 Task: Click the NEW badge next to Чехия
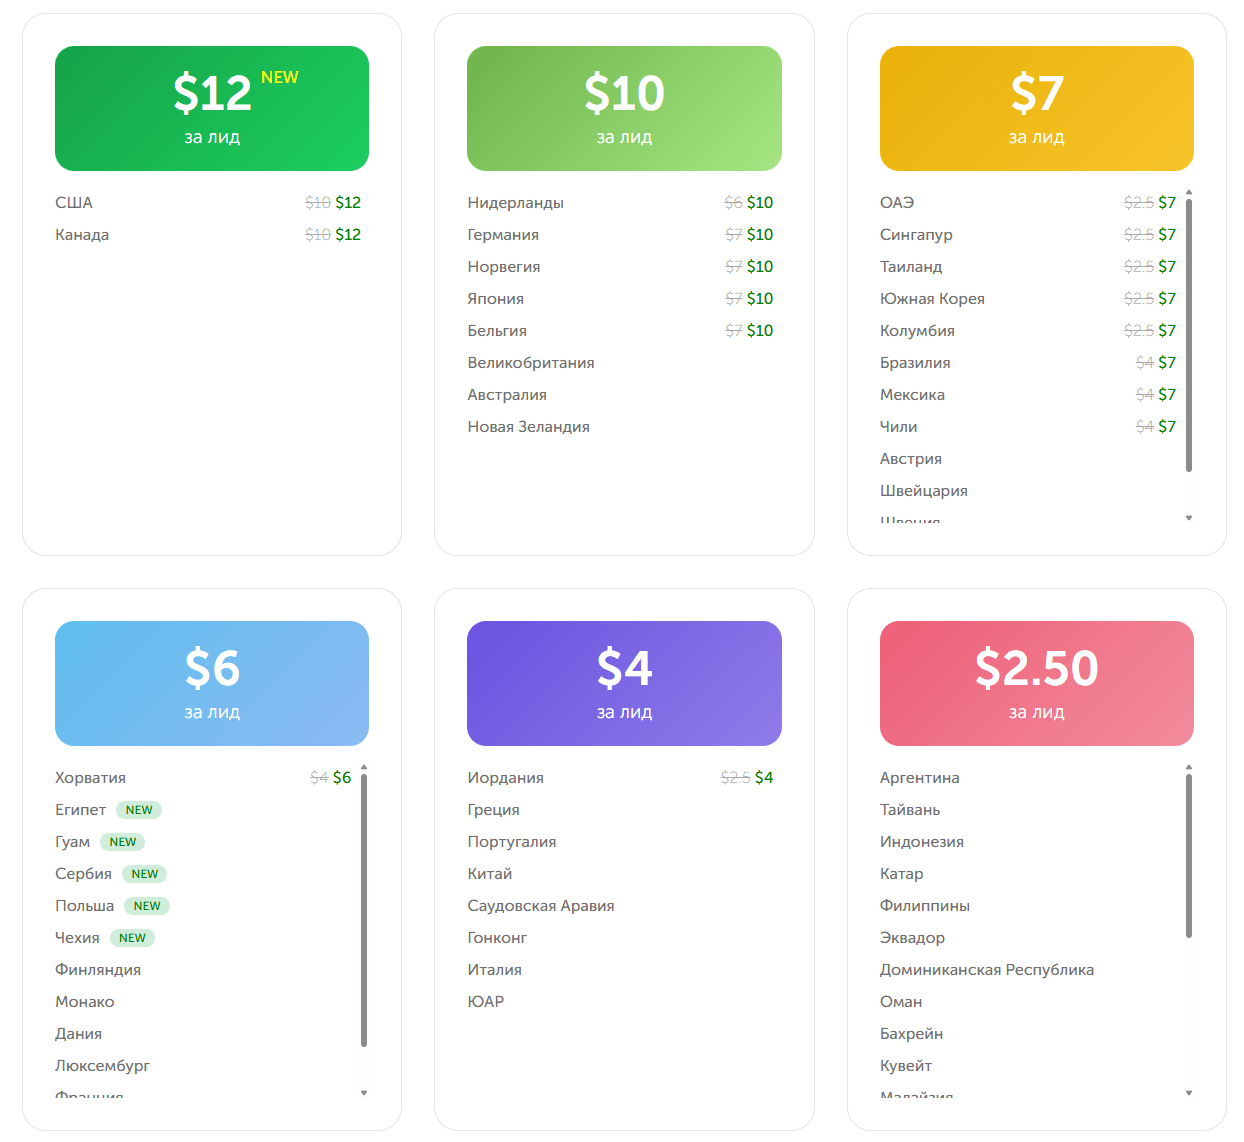[132, 938]
